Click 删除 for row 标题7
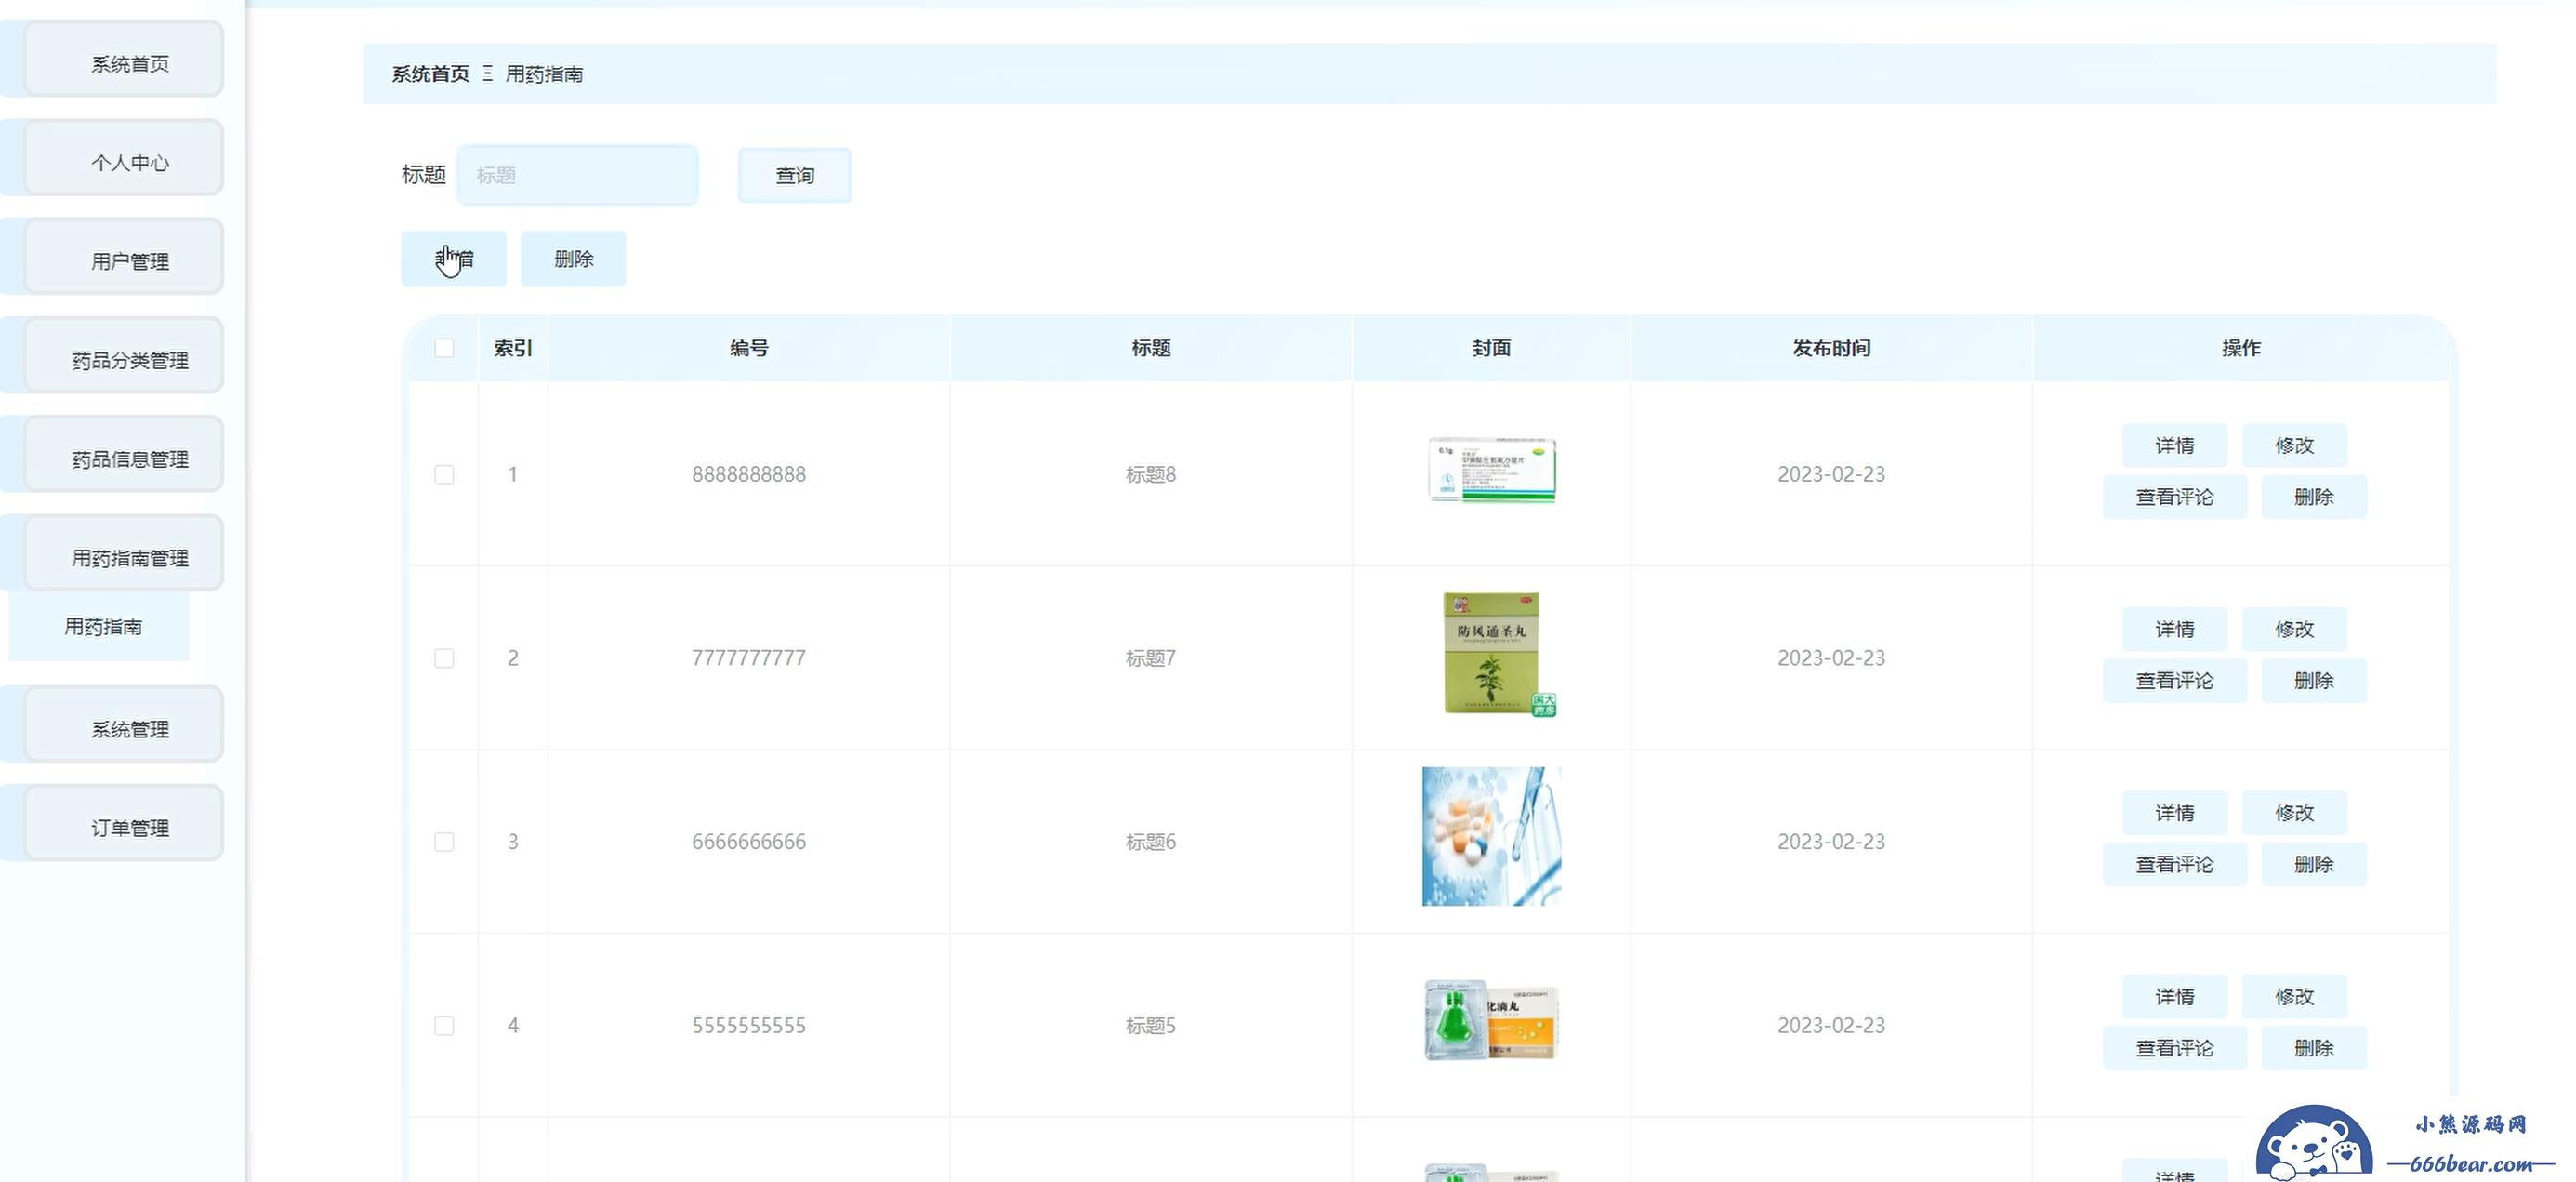 pyautogui.click(x=2314, y=681)
